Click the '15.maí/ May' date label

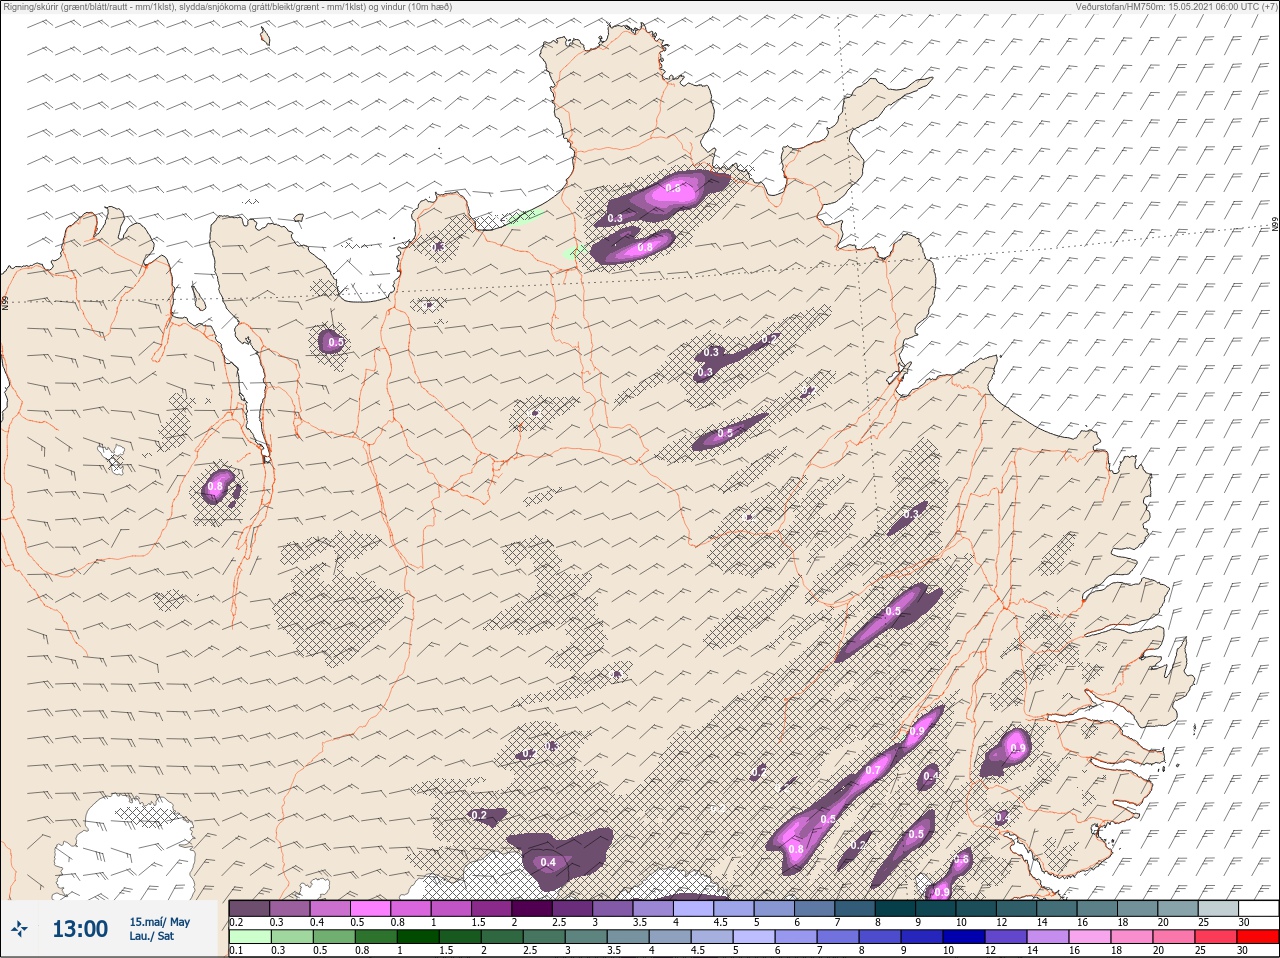click(159, 922)
